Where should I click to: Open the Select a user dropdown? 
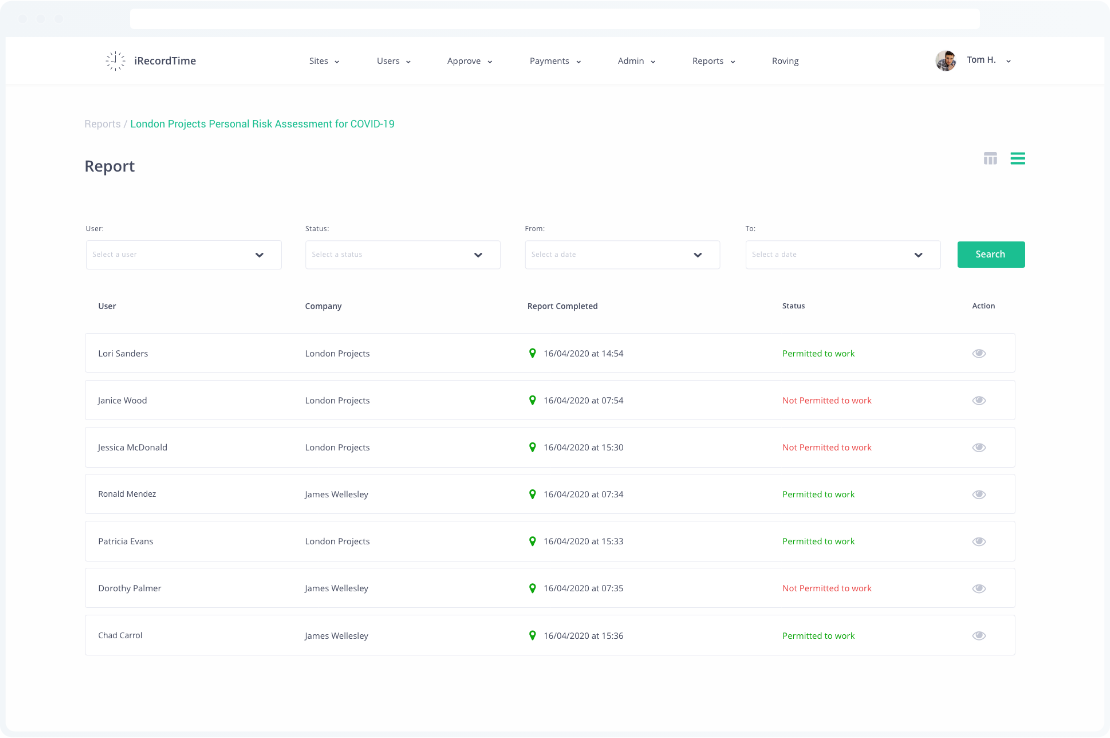183,255
